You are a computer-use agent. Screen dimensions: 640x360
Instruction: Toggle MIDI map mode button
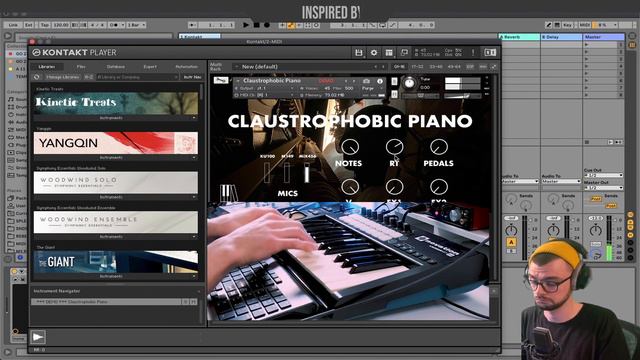[584, 25]
